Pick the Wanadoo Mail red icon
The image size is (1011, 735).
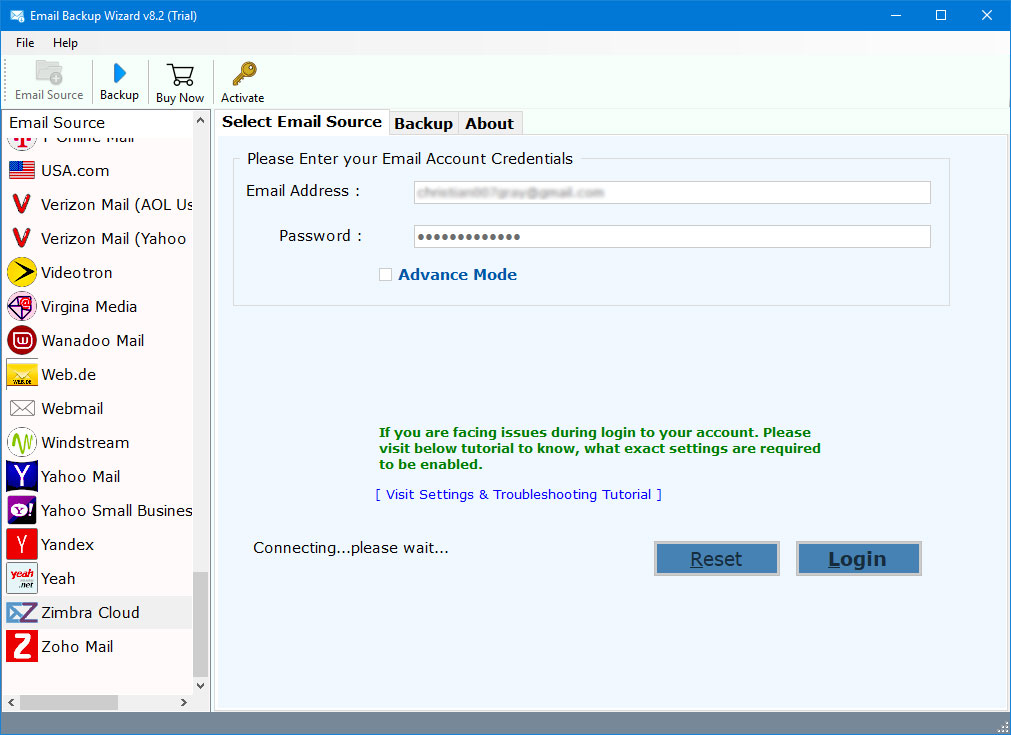22,340
